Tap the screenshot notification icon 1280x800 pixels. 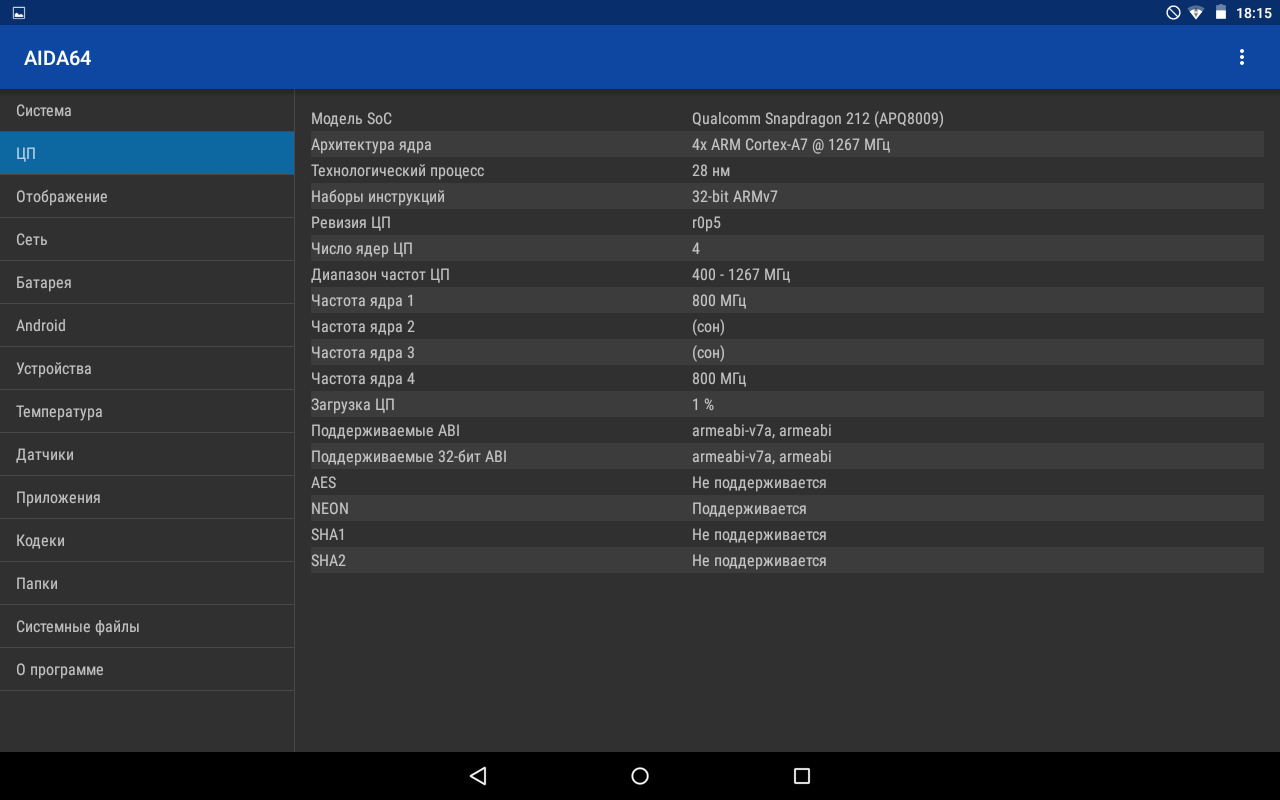[x=19, y=13]
